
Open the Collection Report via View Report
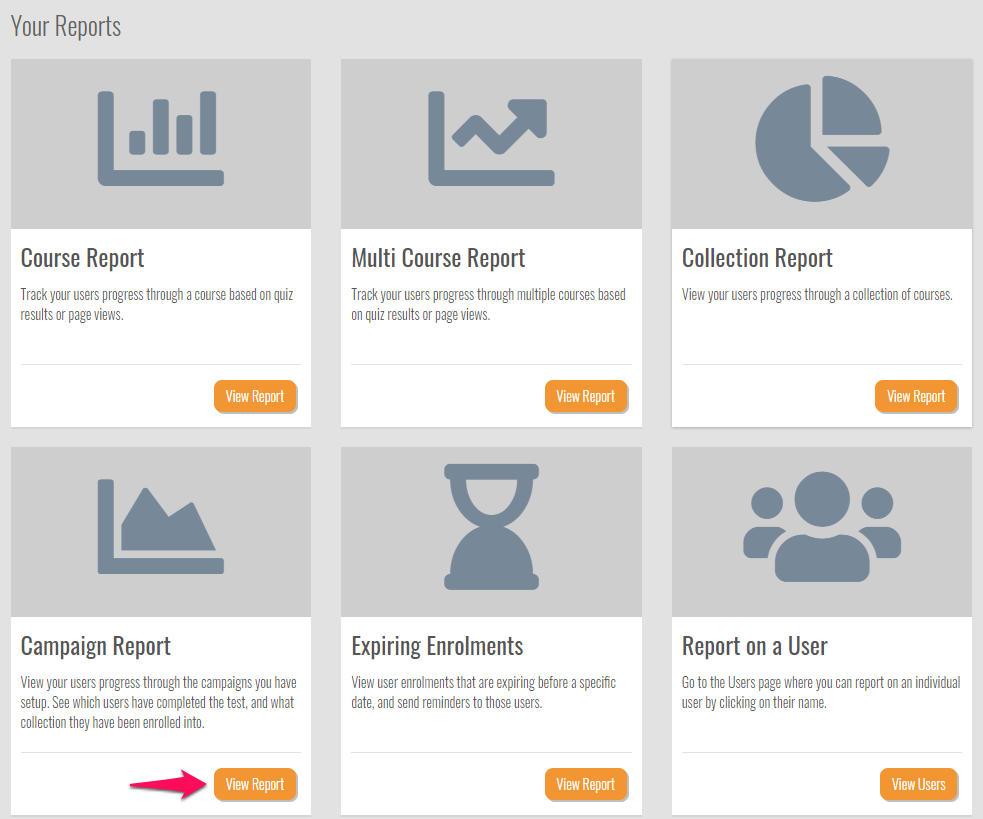916,396
